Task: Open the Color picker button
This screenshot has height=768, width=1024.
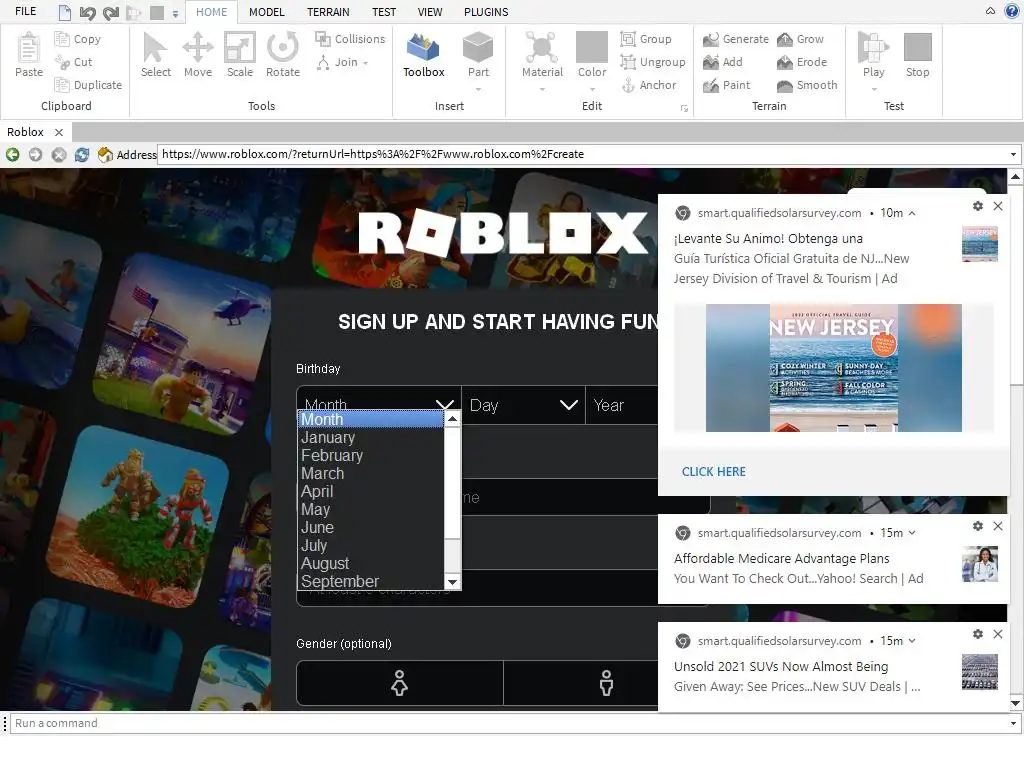Action: (x=592, y=56)
